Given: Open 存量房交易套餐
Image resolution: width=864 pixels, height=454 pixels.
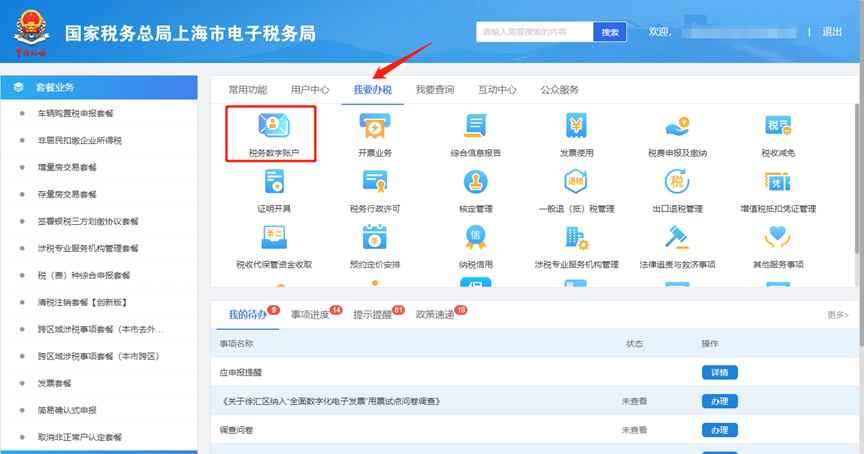Looking at the screenshot, I should pos(67,194).
